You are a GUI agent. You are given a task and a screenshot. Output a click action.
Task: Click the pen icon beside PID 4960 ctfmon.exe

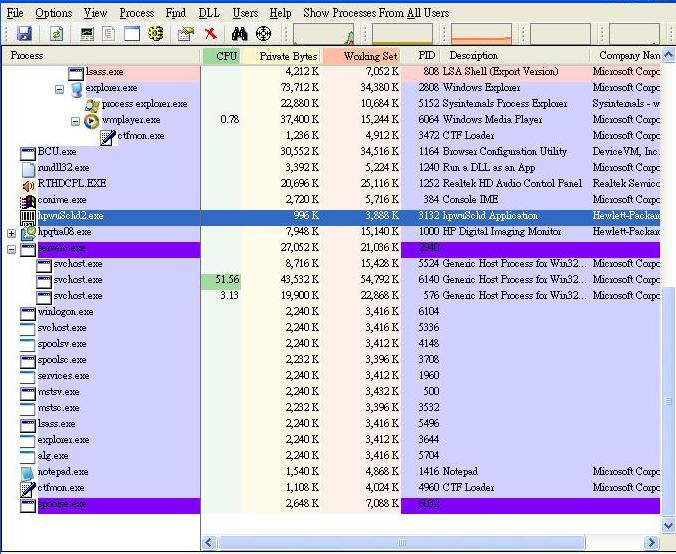pos(28,489)
